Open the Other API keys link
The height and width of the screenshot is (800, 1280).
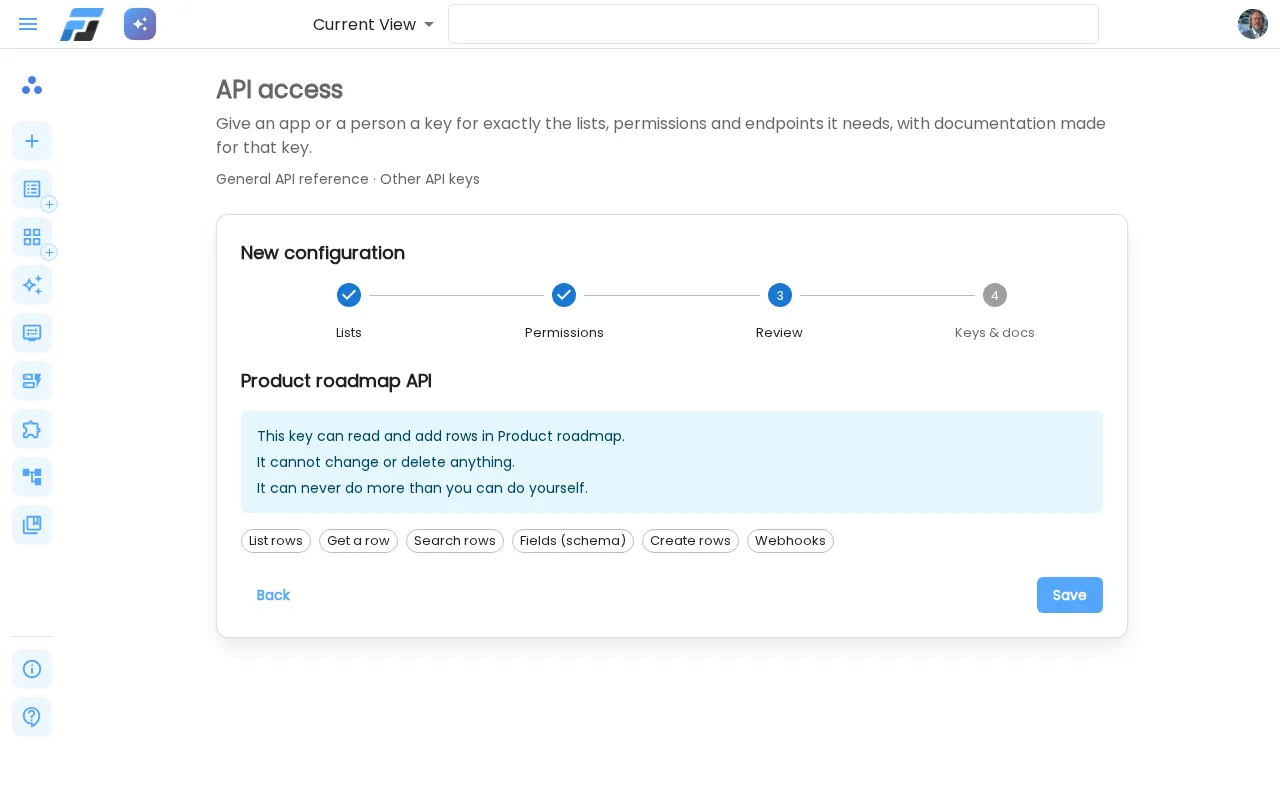pyautogui.click(x=430, y=179)
